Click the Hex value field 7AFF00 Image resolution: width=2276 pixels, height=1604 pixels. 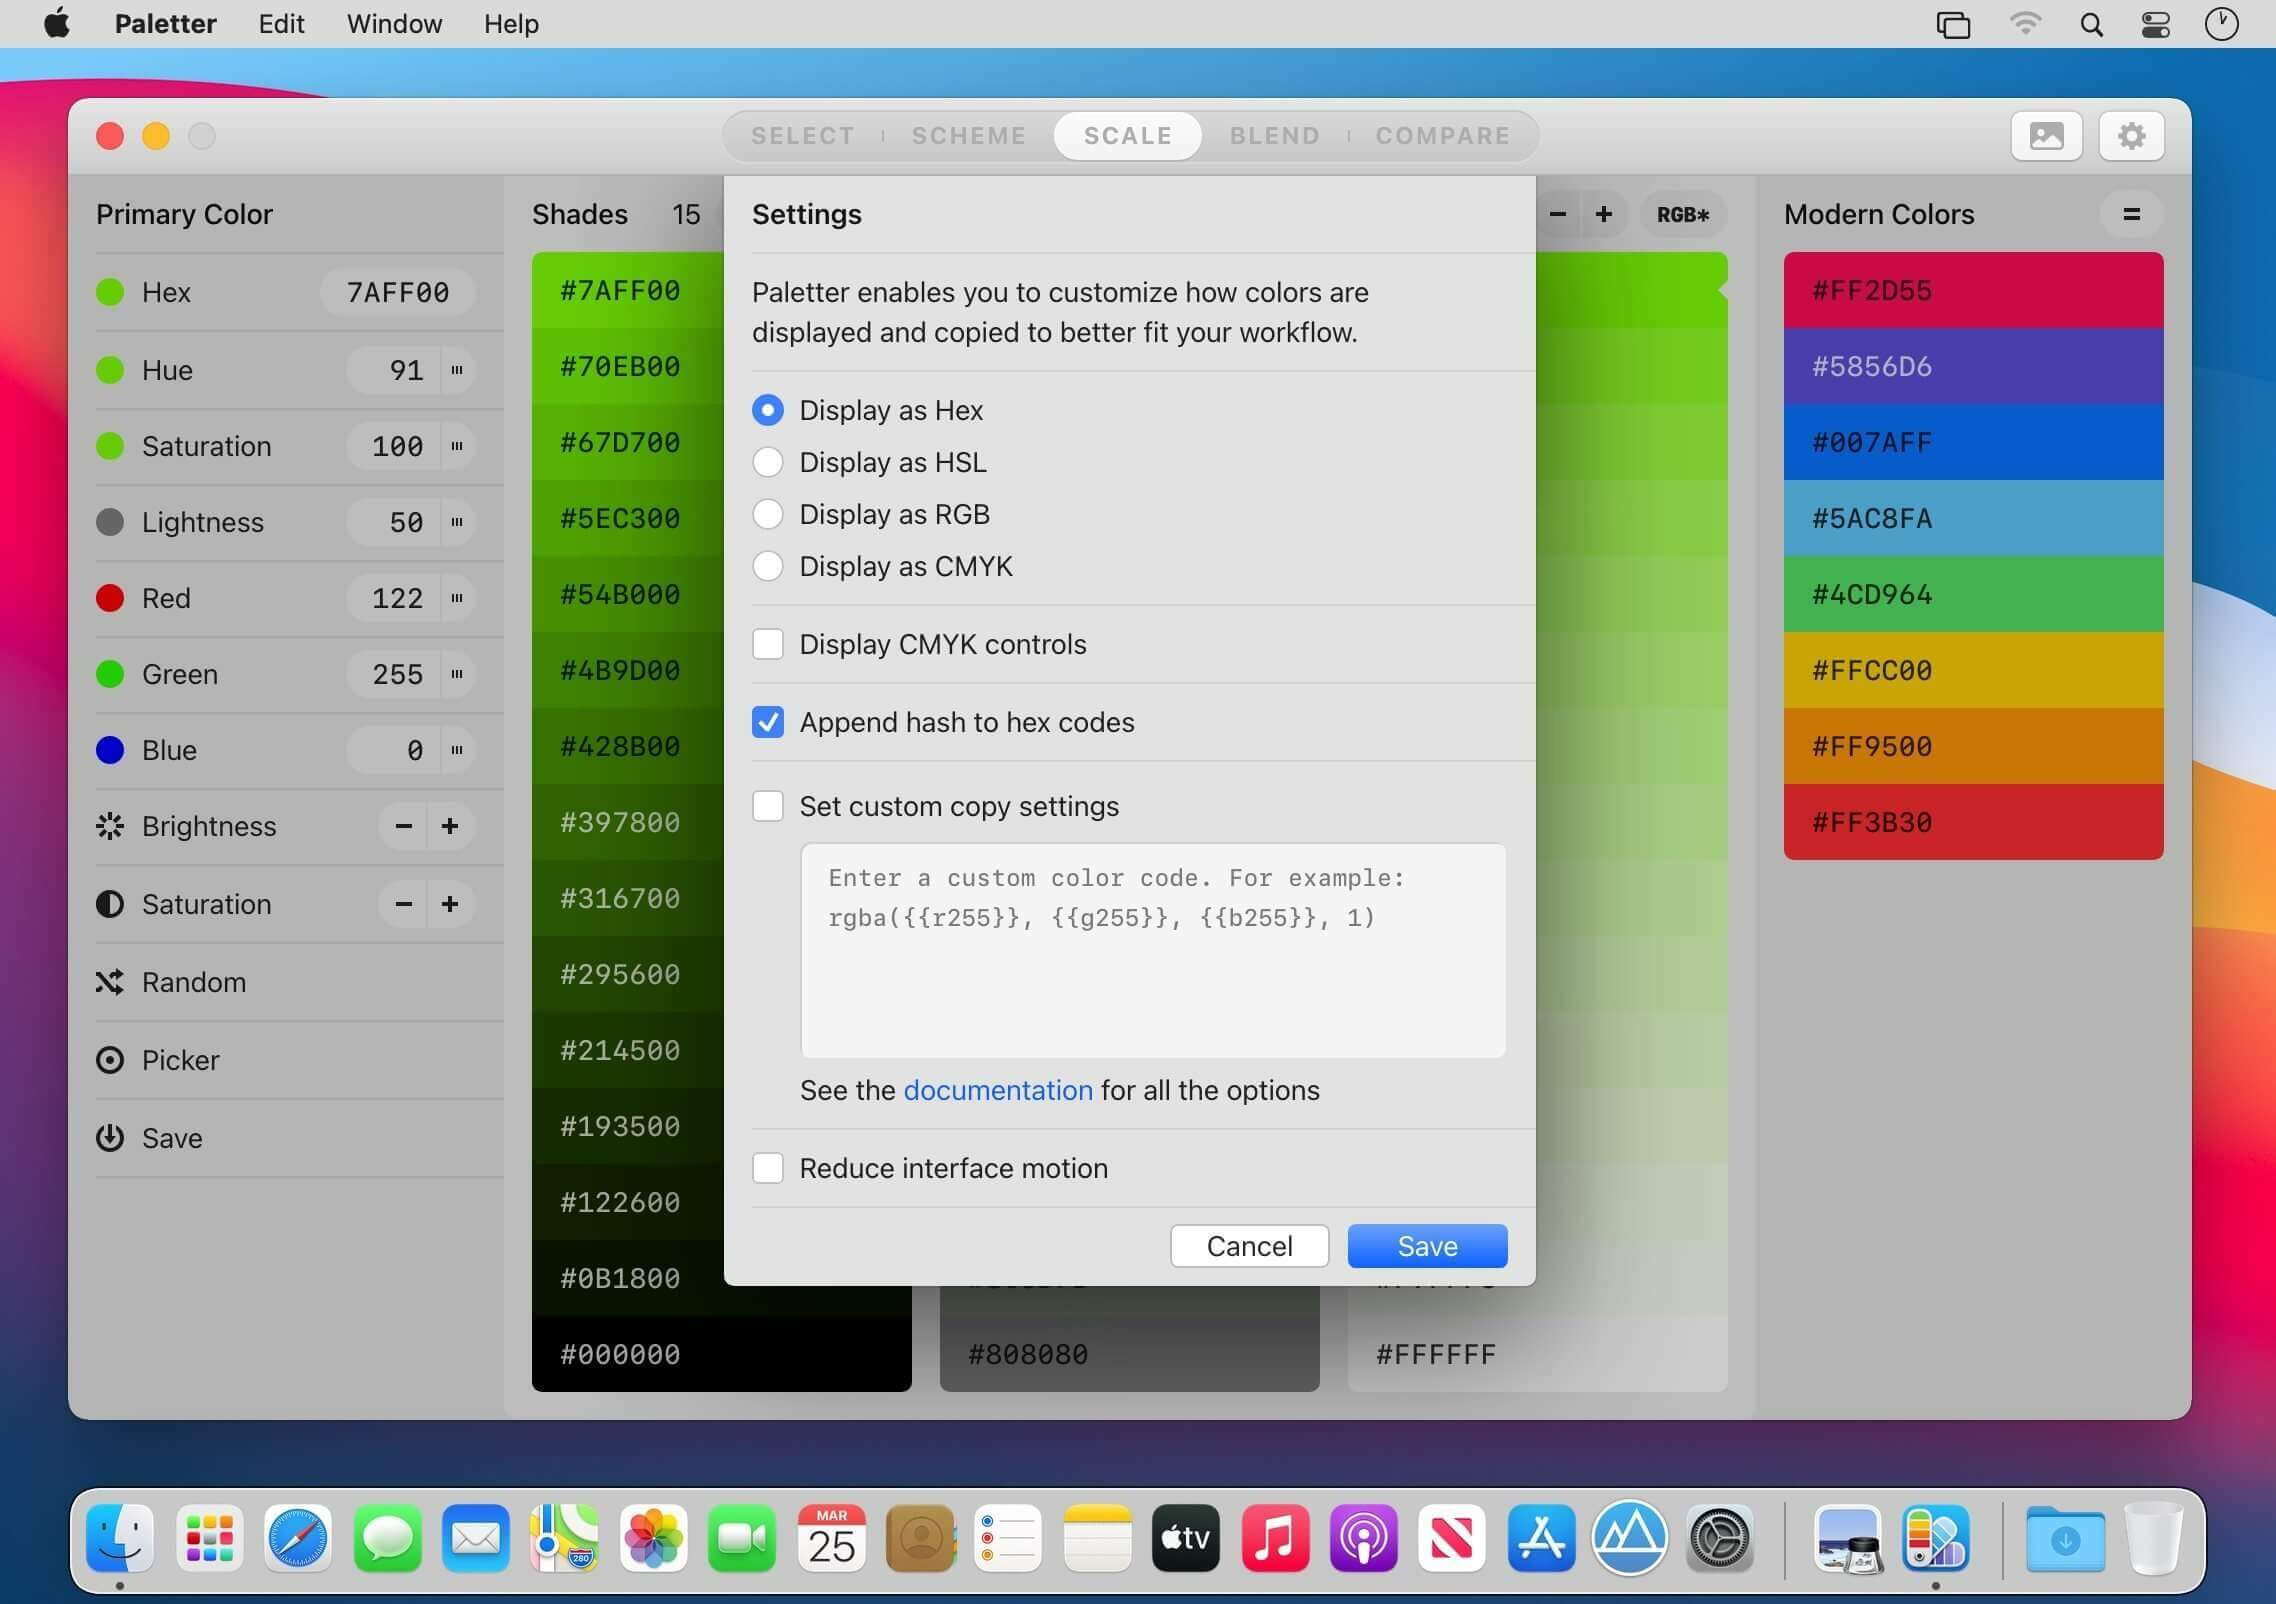[x=397, y=292]
